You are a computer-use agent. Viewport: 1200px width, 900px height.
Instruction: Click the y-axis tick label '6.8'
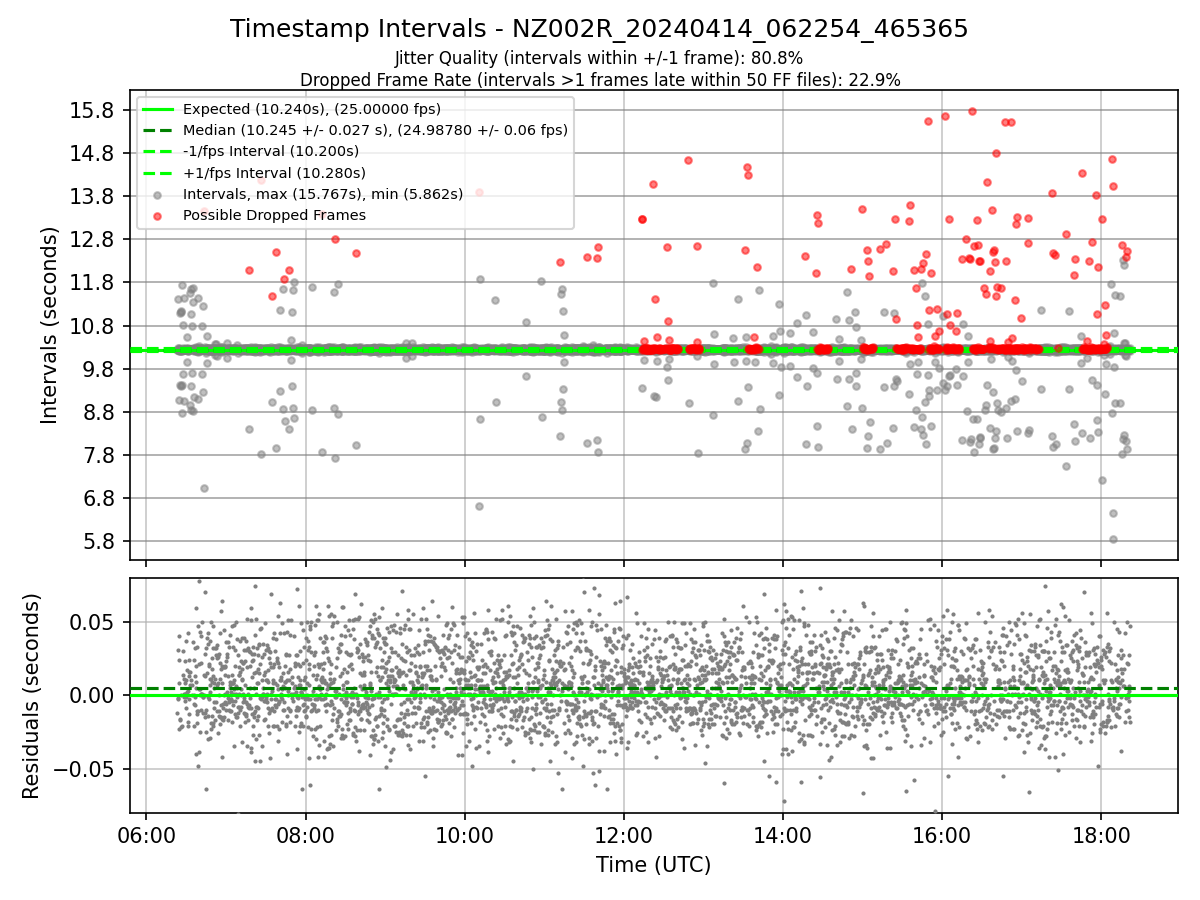(x=98, y=498)
